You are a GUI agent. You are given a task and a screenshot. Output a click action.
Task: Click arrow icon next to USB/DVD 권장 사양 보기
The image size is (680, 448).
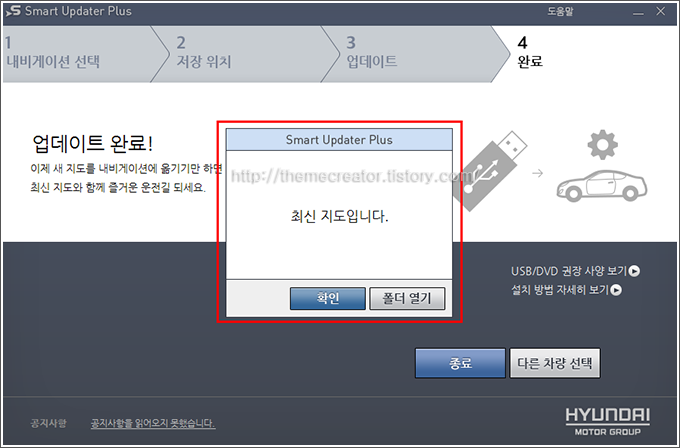tap(634, 271)
